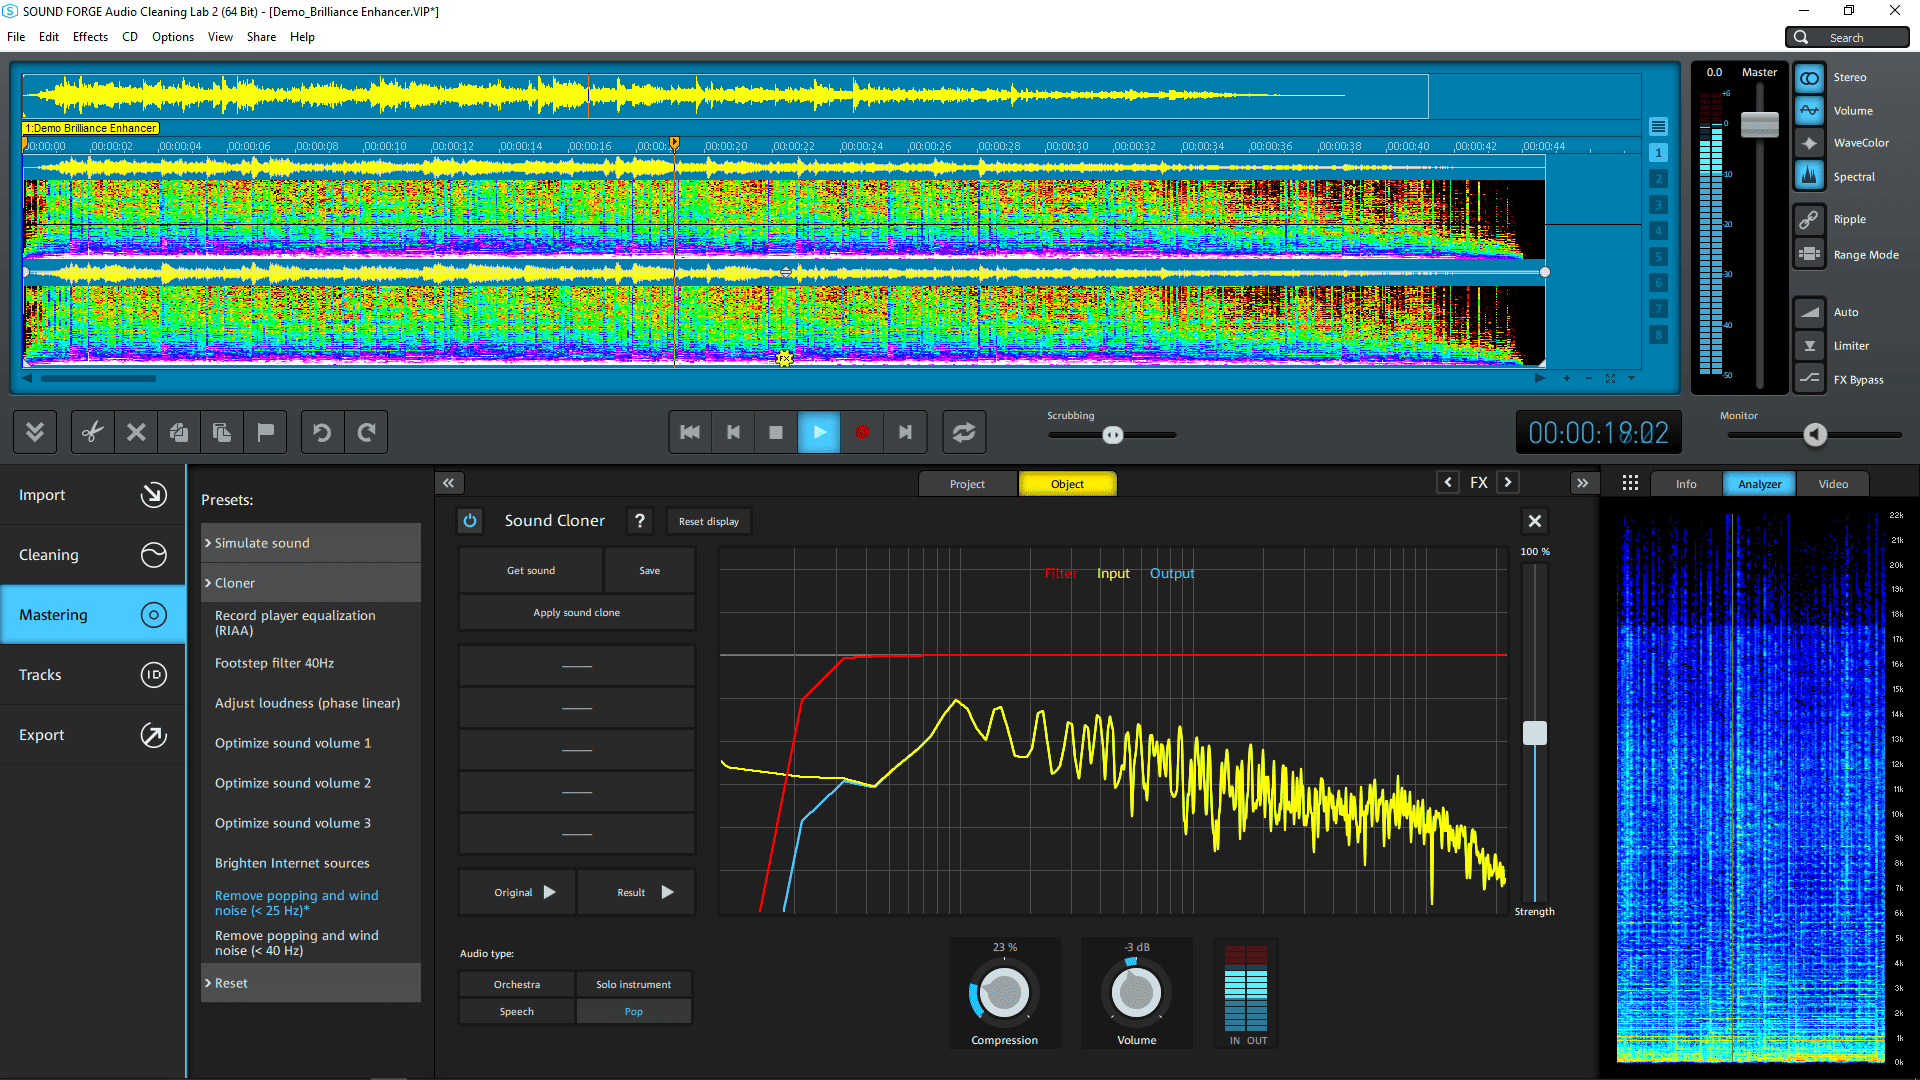
Task: Select the Speech audio type
Action: 517,1011
